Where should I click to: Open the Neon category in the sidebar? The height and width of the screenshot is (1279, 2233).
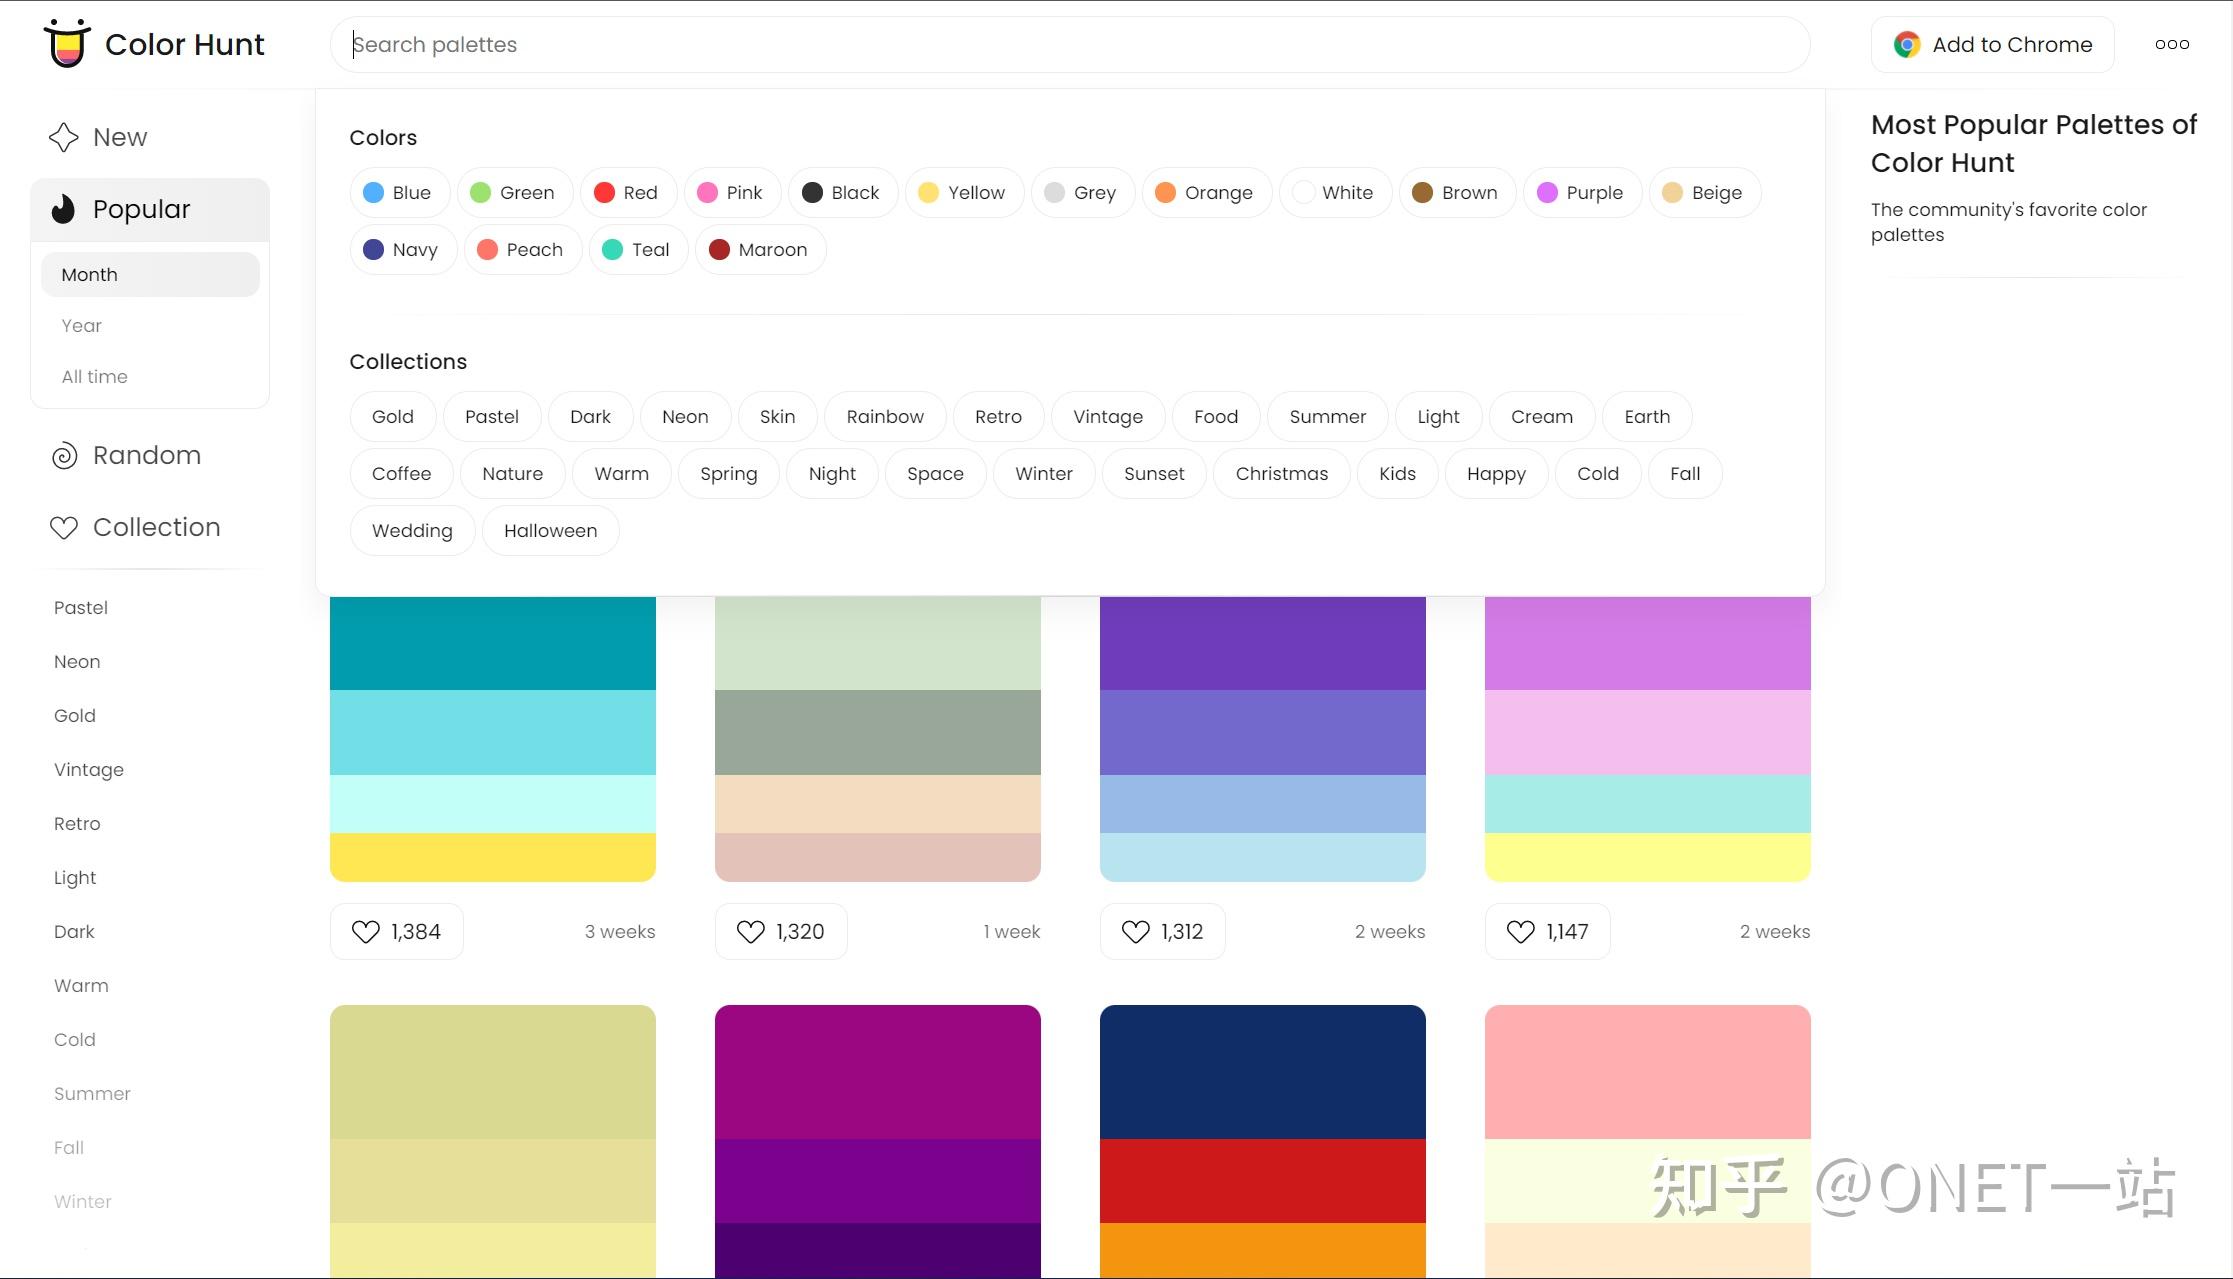pyautogui.click(x=76, y=661)
